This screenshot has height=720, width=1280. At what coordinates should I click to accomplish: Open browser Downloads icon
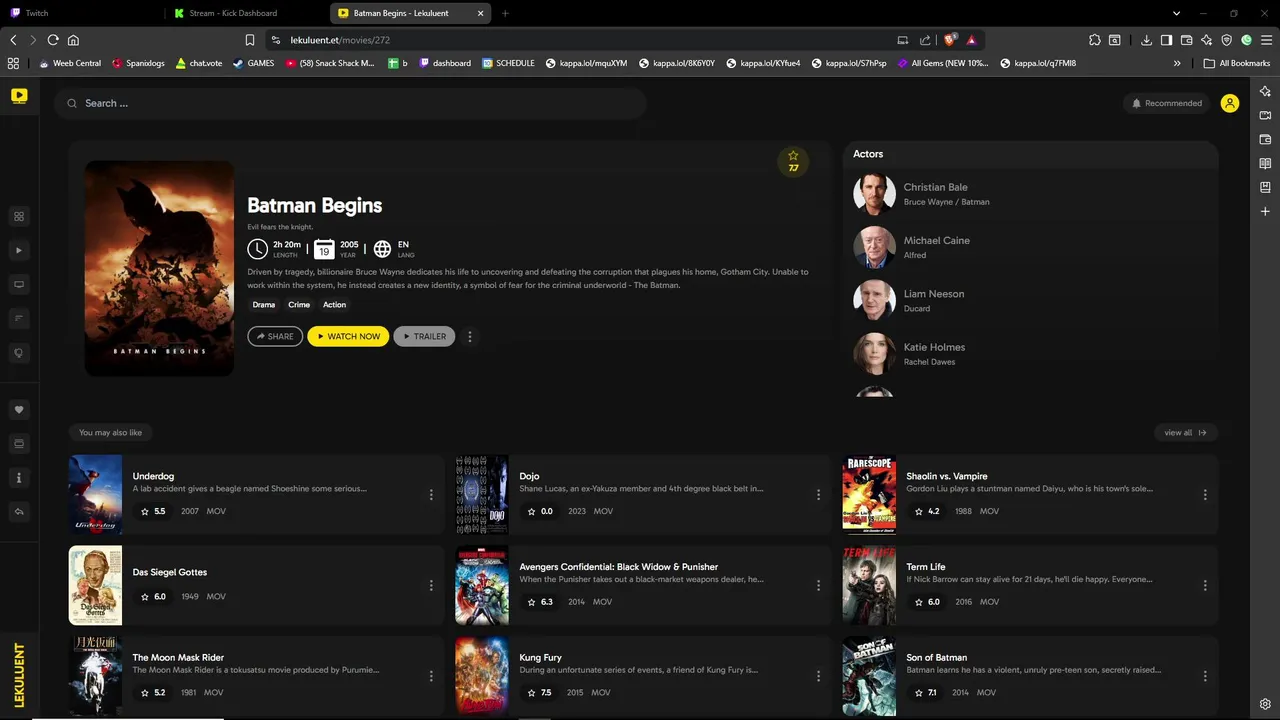point(1146,40)
